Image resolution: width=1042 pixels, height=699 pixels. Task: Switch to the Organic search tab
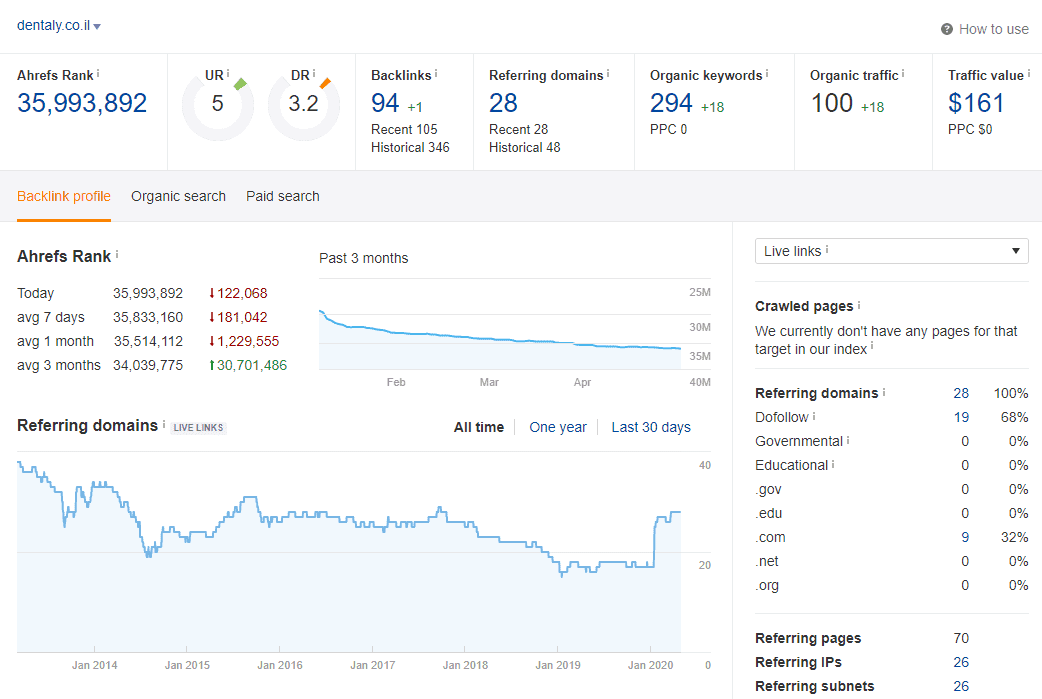click(x=178, y=197)
